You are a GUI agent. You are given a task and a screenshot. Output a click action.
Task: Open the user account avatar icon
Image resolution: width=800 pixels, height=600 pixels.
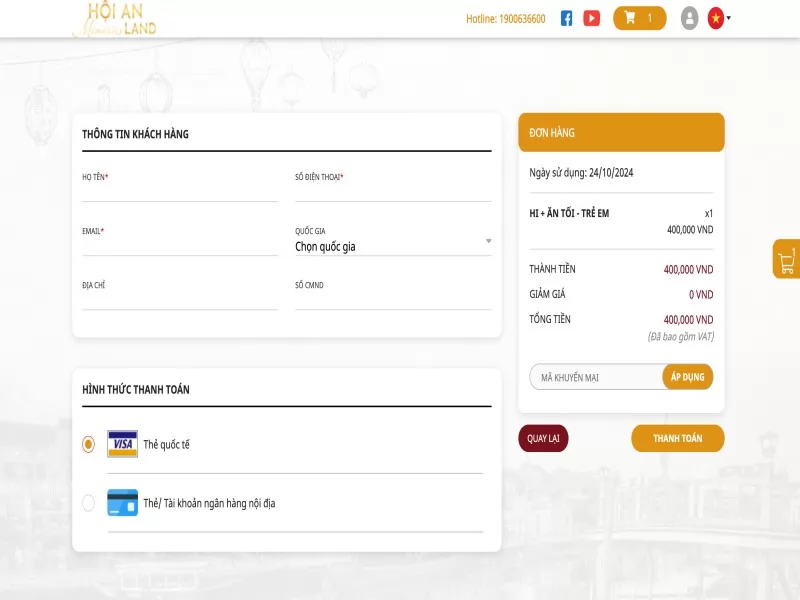click(x=689, y=18)
